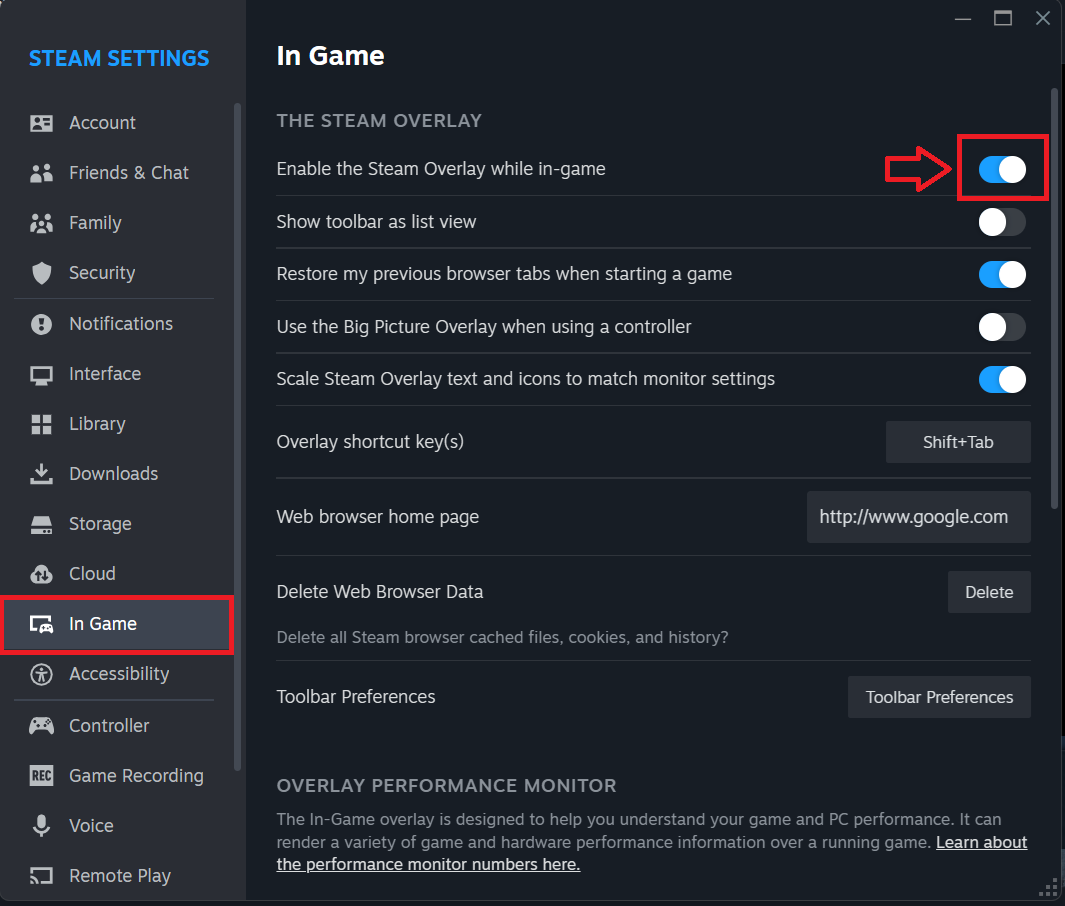Viewport: 1065px width, 906px height.
Task: Click the Shift+Tab overlay shortcut box
Action: tap(958, 442)
